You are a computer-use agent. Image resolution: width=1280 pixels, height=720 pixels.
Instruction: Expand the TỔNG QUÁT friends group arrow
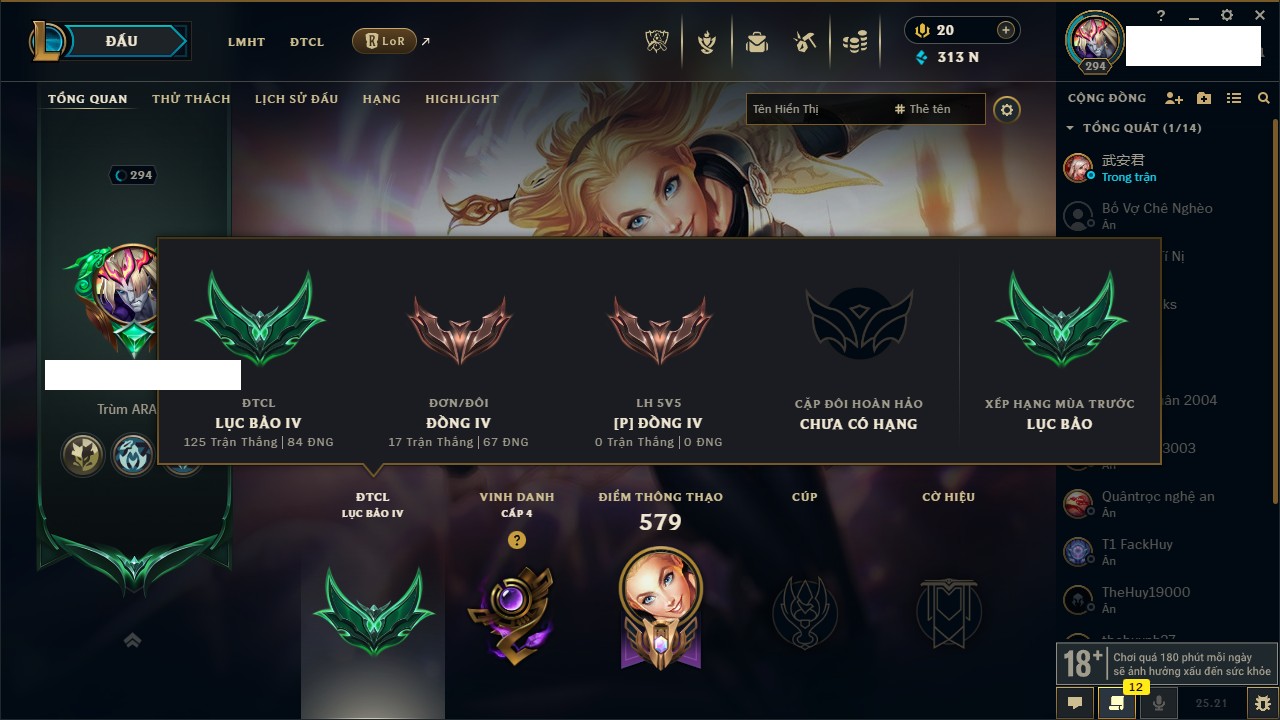[x=1070, y=128]
